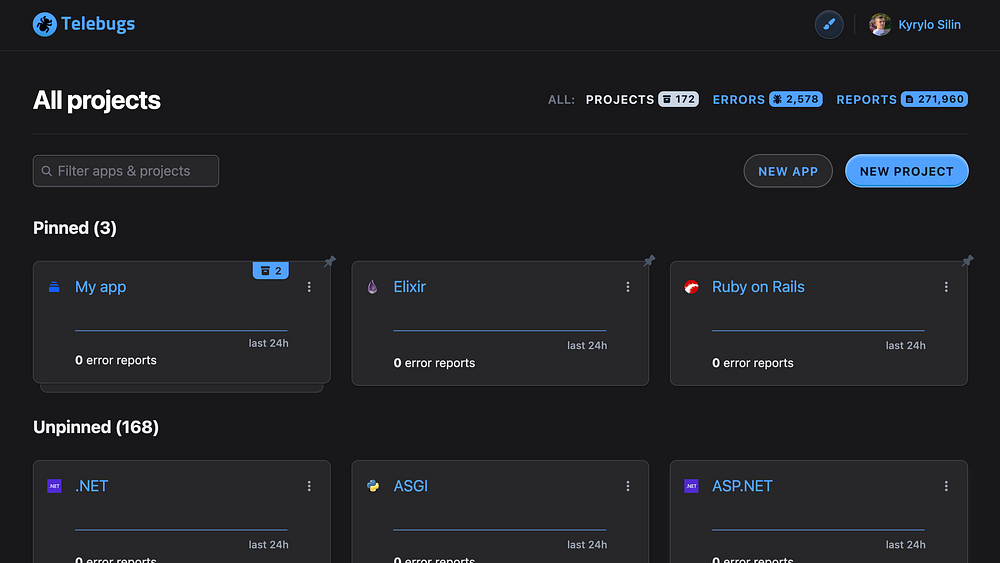Image resolution: width=1000 pixels, height=563 pixels.
Task: Click the search magnifier icon
Action: click(47, 171)
